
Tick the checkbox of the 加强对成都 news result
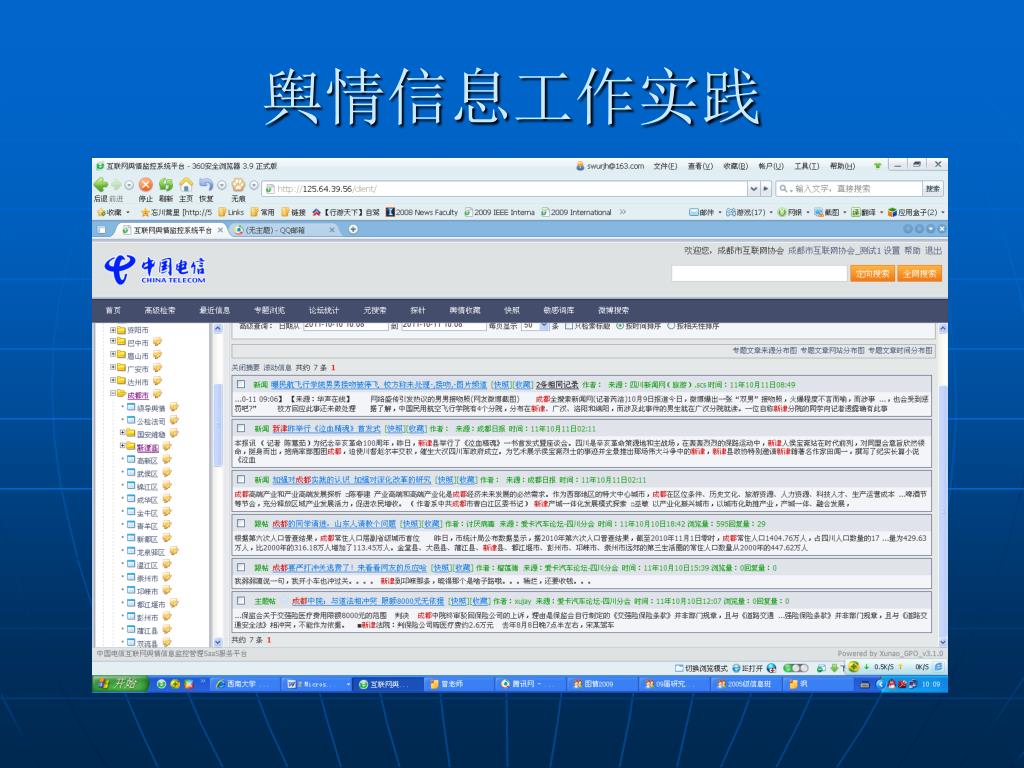241,479
